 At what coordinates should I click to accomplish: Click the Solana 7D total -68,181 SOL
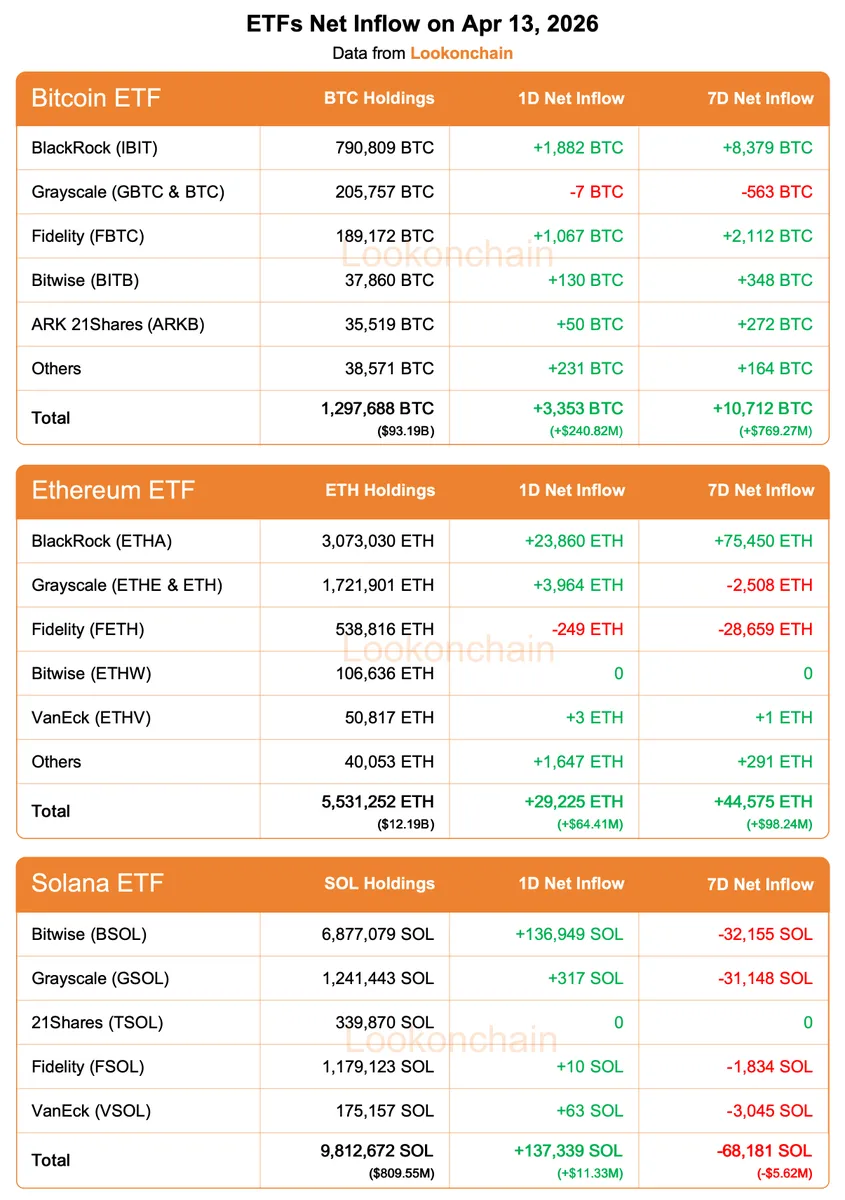763,1151
